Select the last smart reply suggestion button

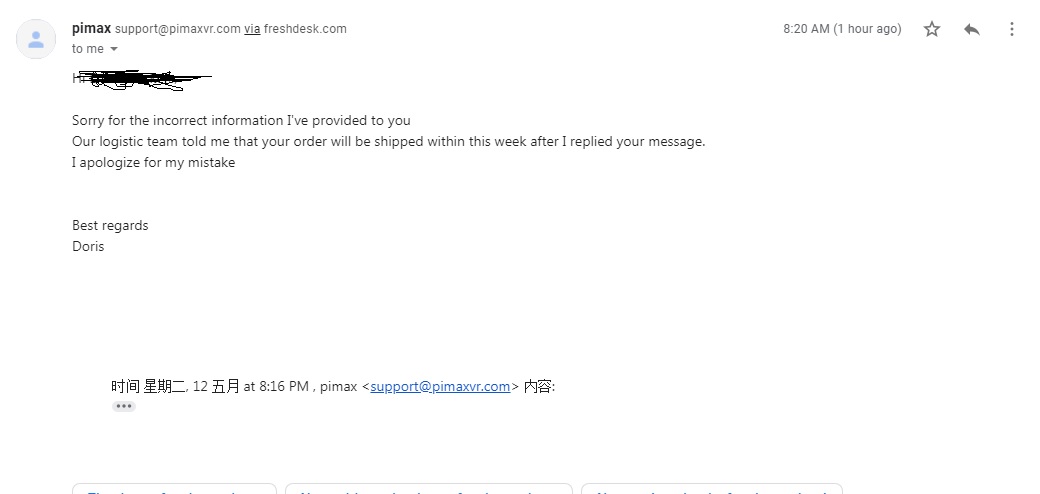pos(712,489)
